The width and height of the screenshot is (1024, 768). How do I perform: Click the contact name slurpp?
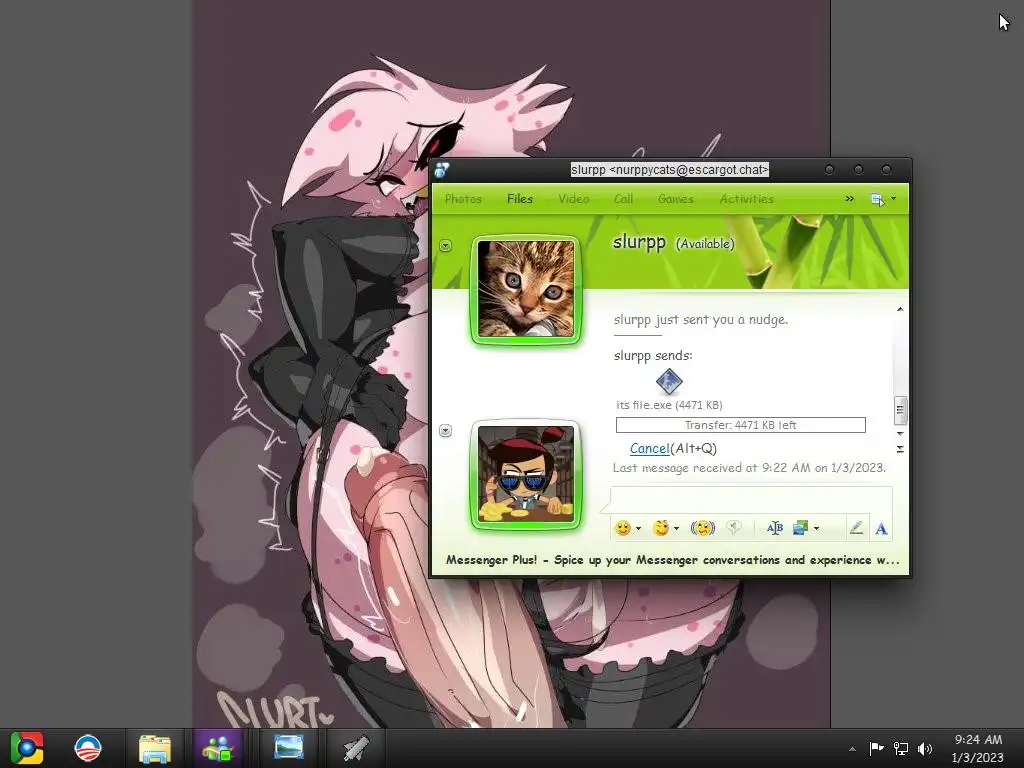pos(639,242)
